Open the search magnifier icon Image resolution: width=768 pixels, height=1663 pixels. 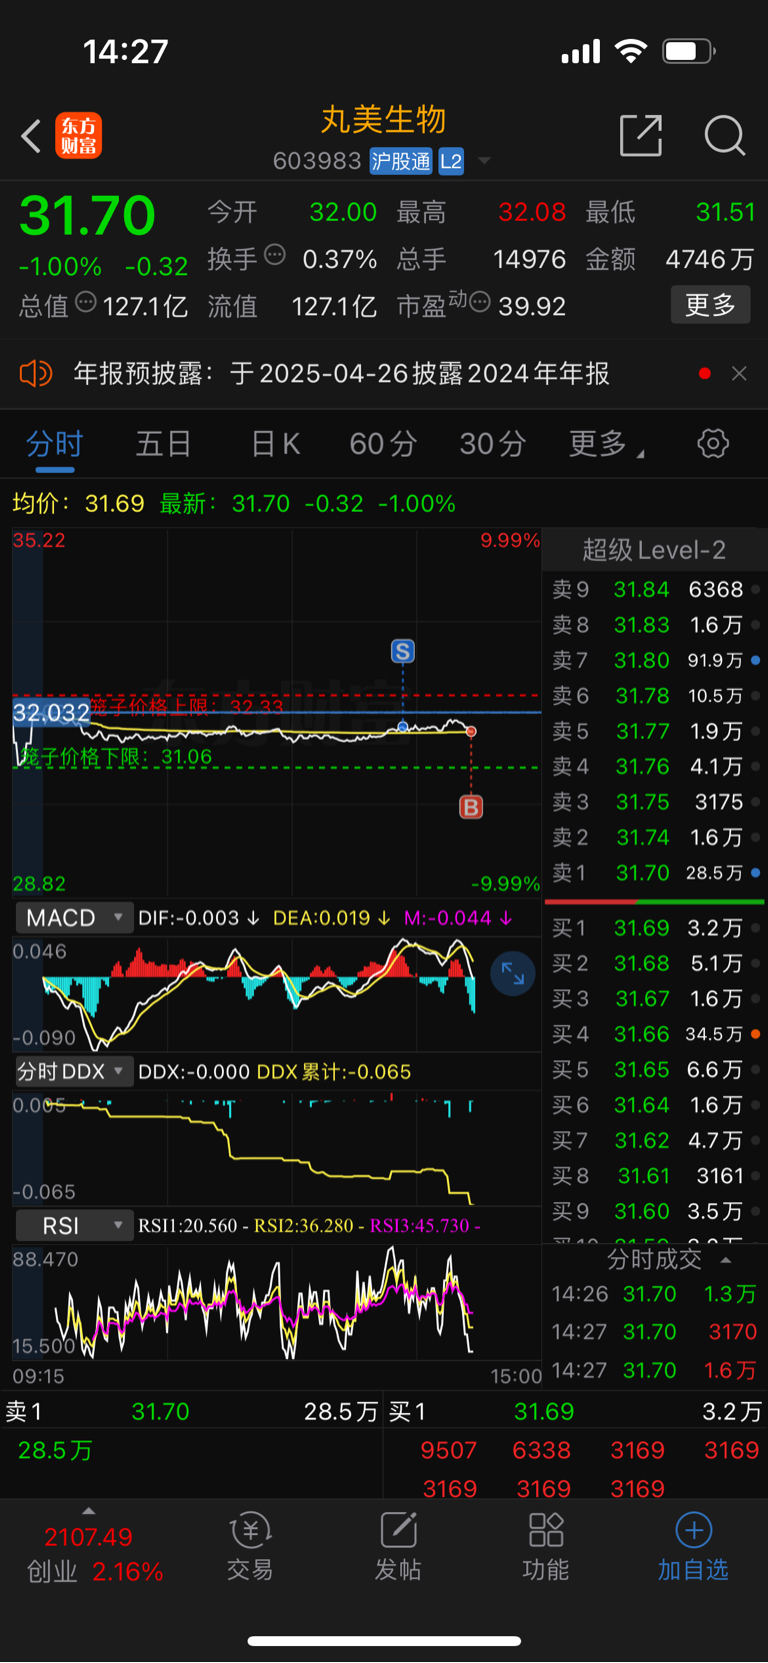(724, 135)
